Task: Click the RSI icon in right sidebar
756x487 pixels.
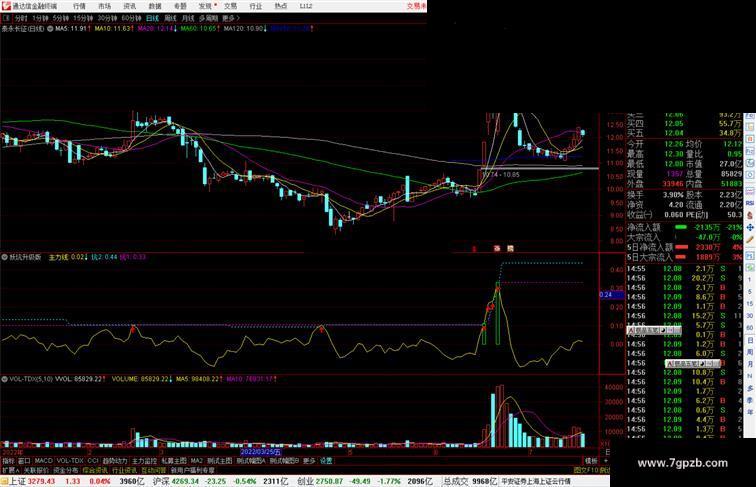Action: (x=750, y=203)
